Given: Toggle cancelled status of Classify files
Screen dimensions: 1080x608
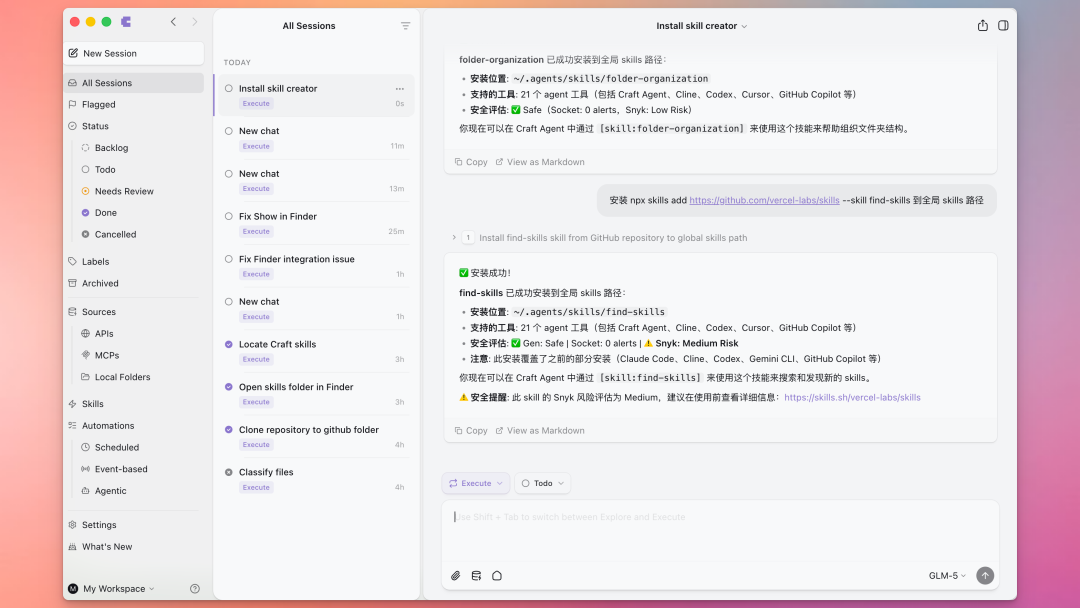Looking at the screenshot, I should [x=229, y=472].
